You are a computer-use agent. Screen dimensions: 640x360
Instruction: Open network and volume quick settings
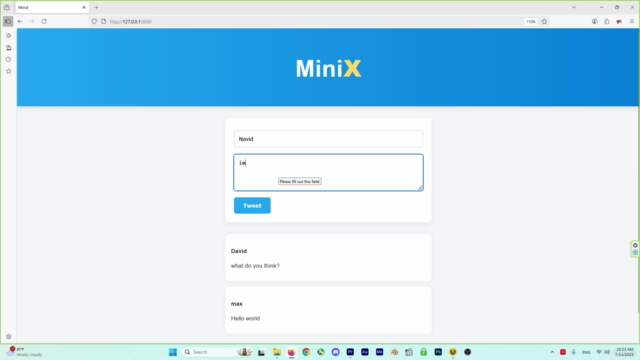(x=603, y=352)
